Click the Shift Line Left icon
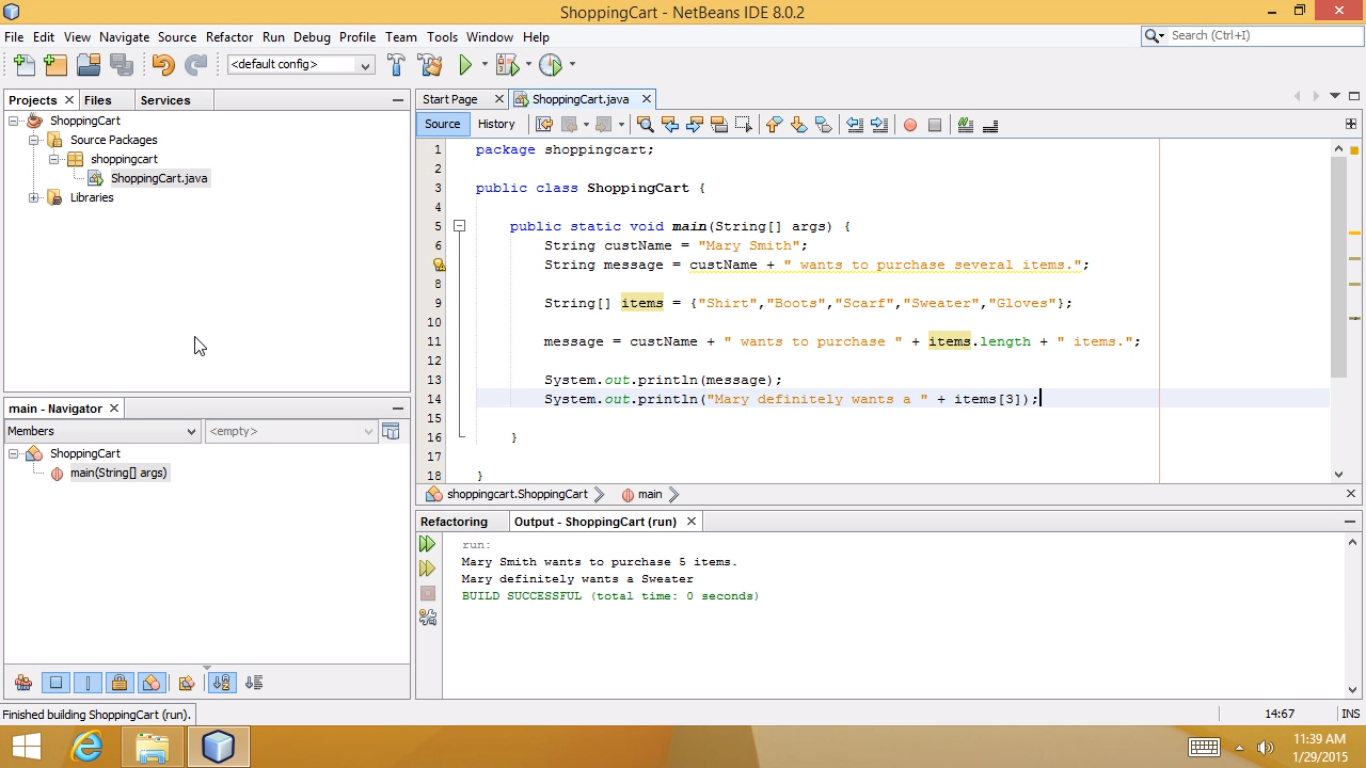This screenshot has width=1366, height=768. [855, 125]
